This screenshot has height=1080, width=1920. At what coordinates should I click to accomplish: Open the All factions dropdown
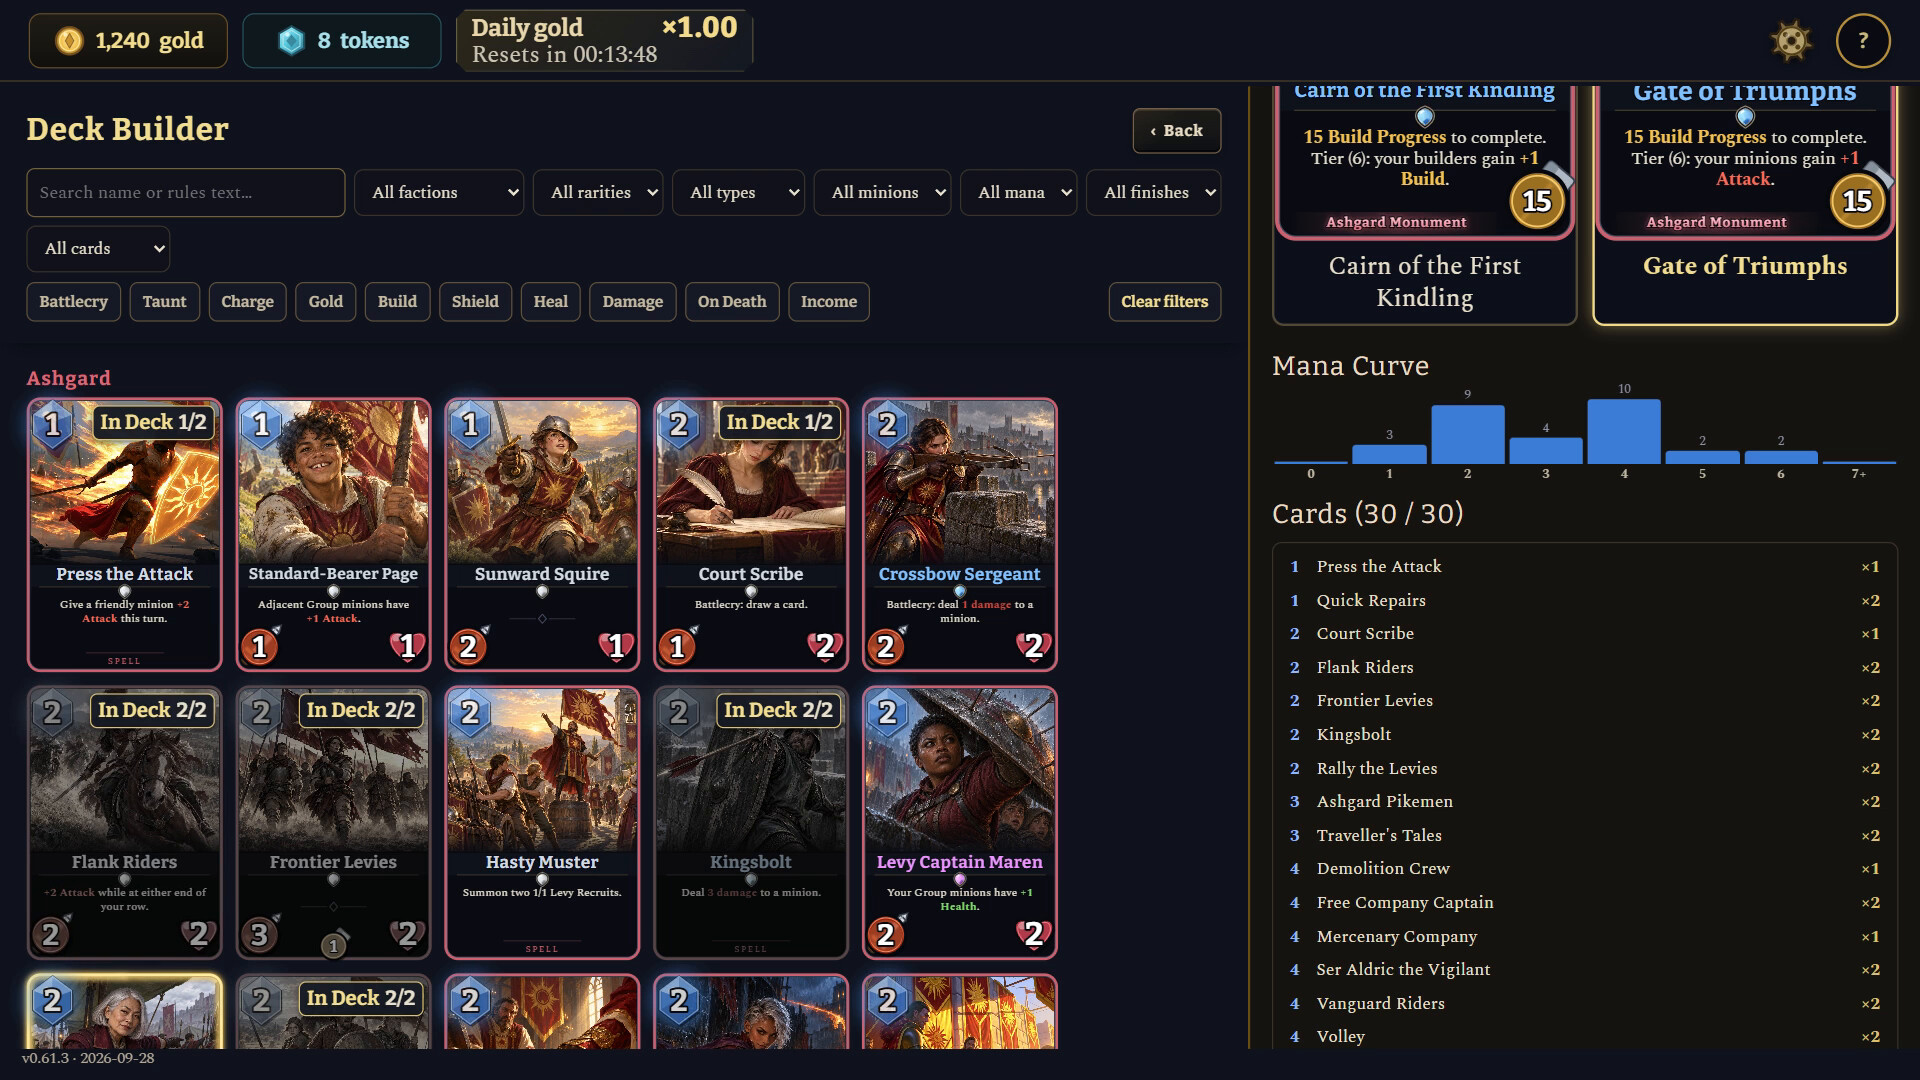point(439,192)
